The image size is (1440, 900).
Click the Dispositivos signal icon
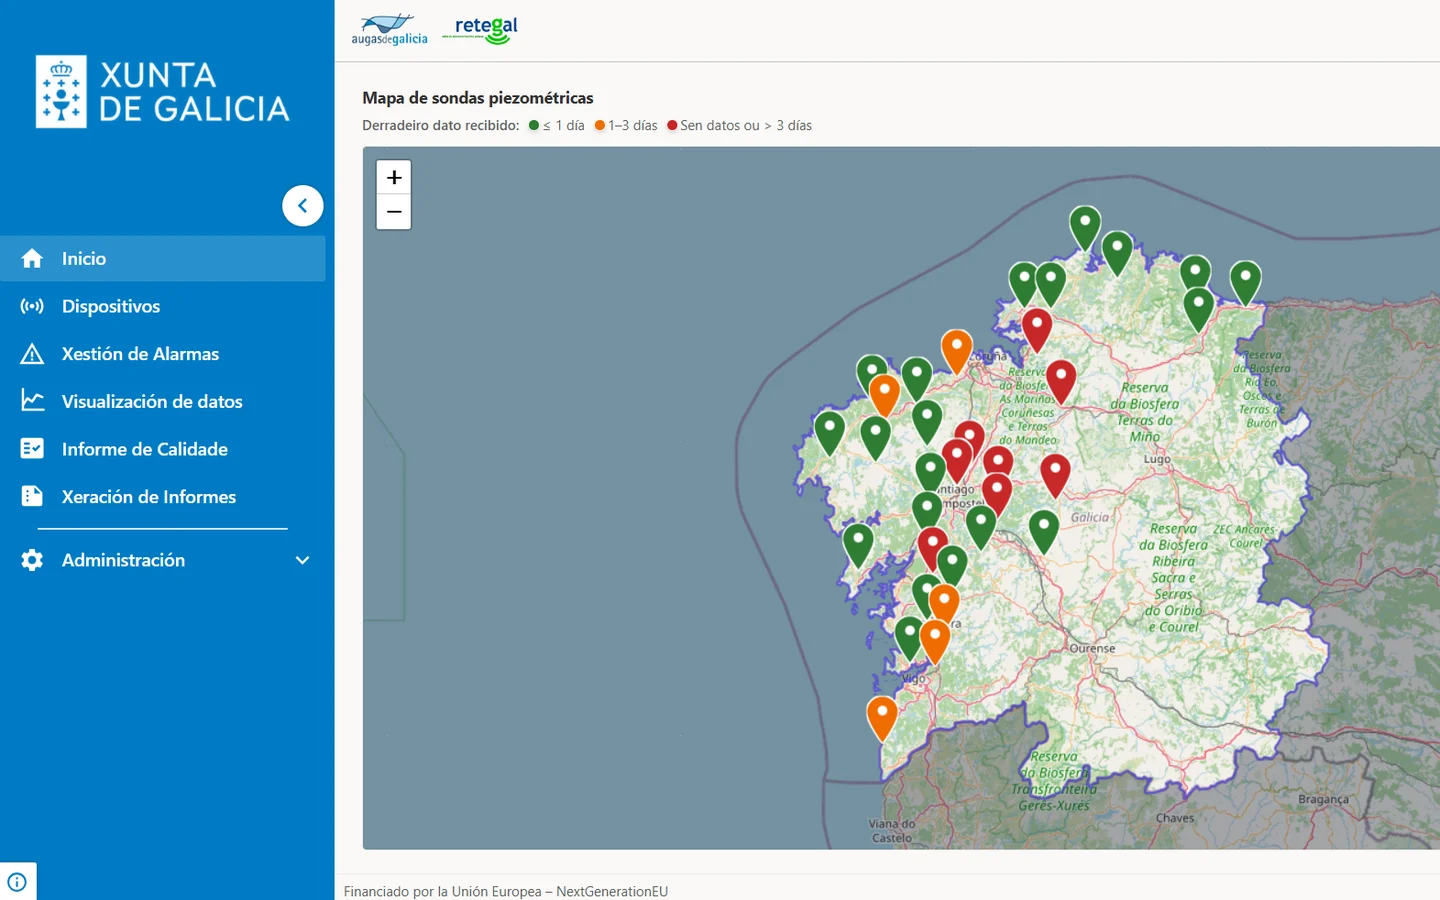point(32,306)
